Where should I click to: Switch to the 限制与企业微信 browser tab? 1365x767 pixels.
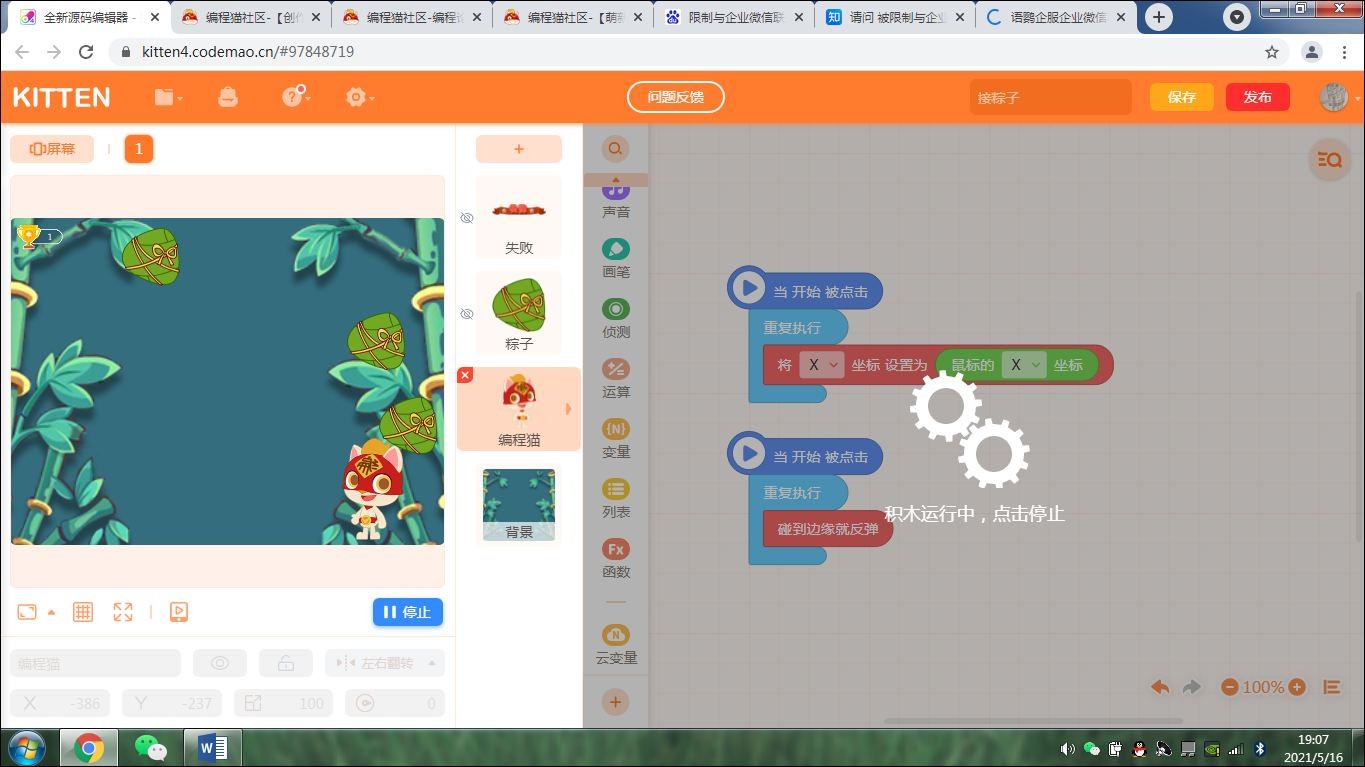coord(733,17)
